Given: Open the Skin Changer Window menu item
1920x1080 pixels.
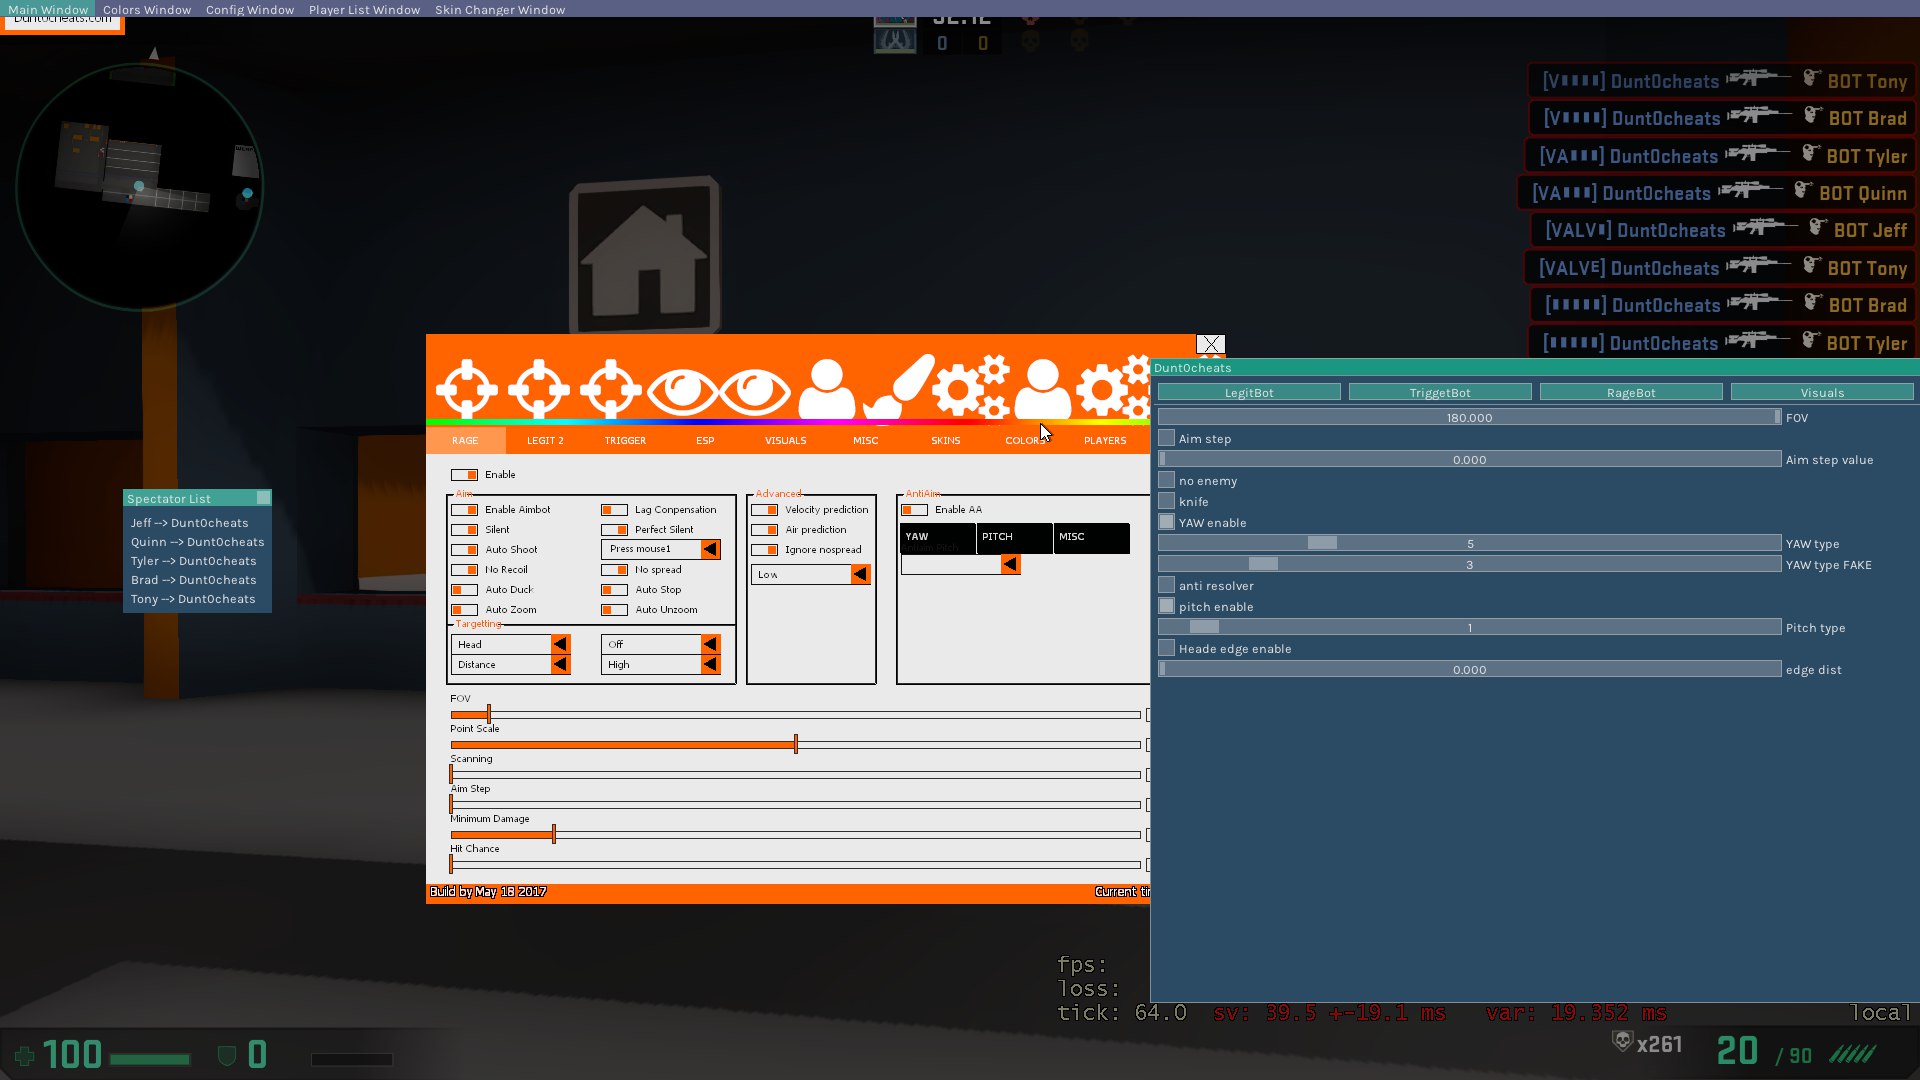Looking at the screenshot, I should coord(500,9).
